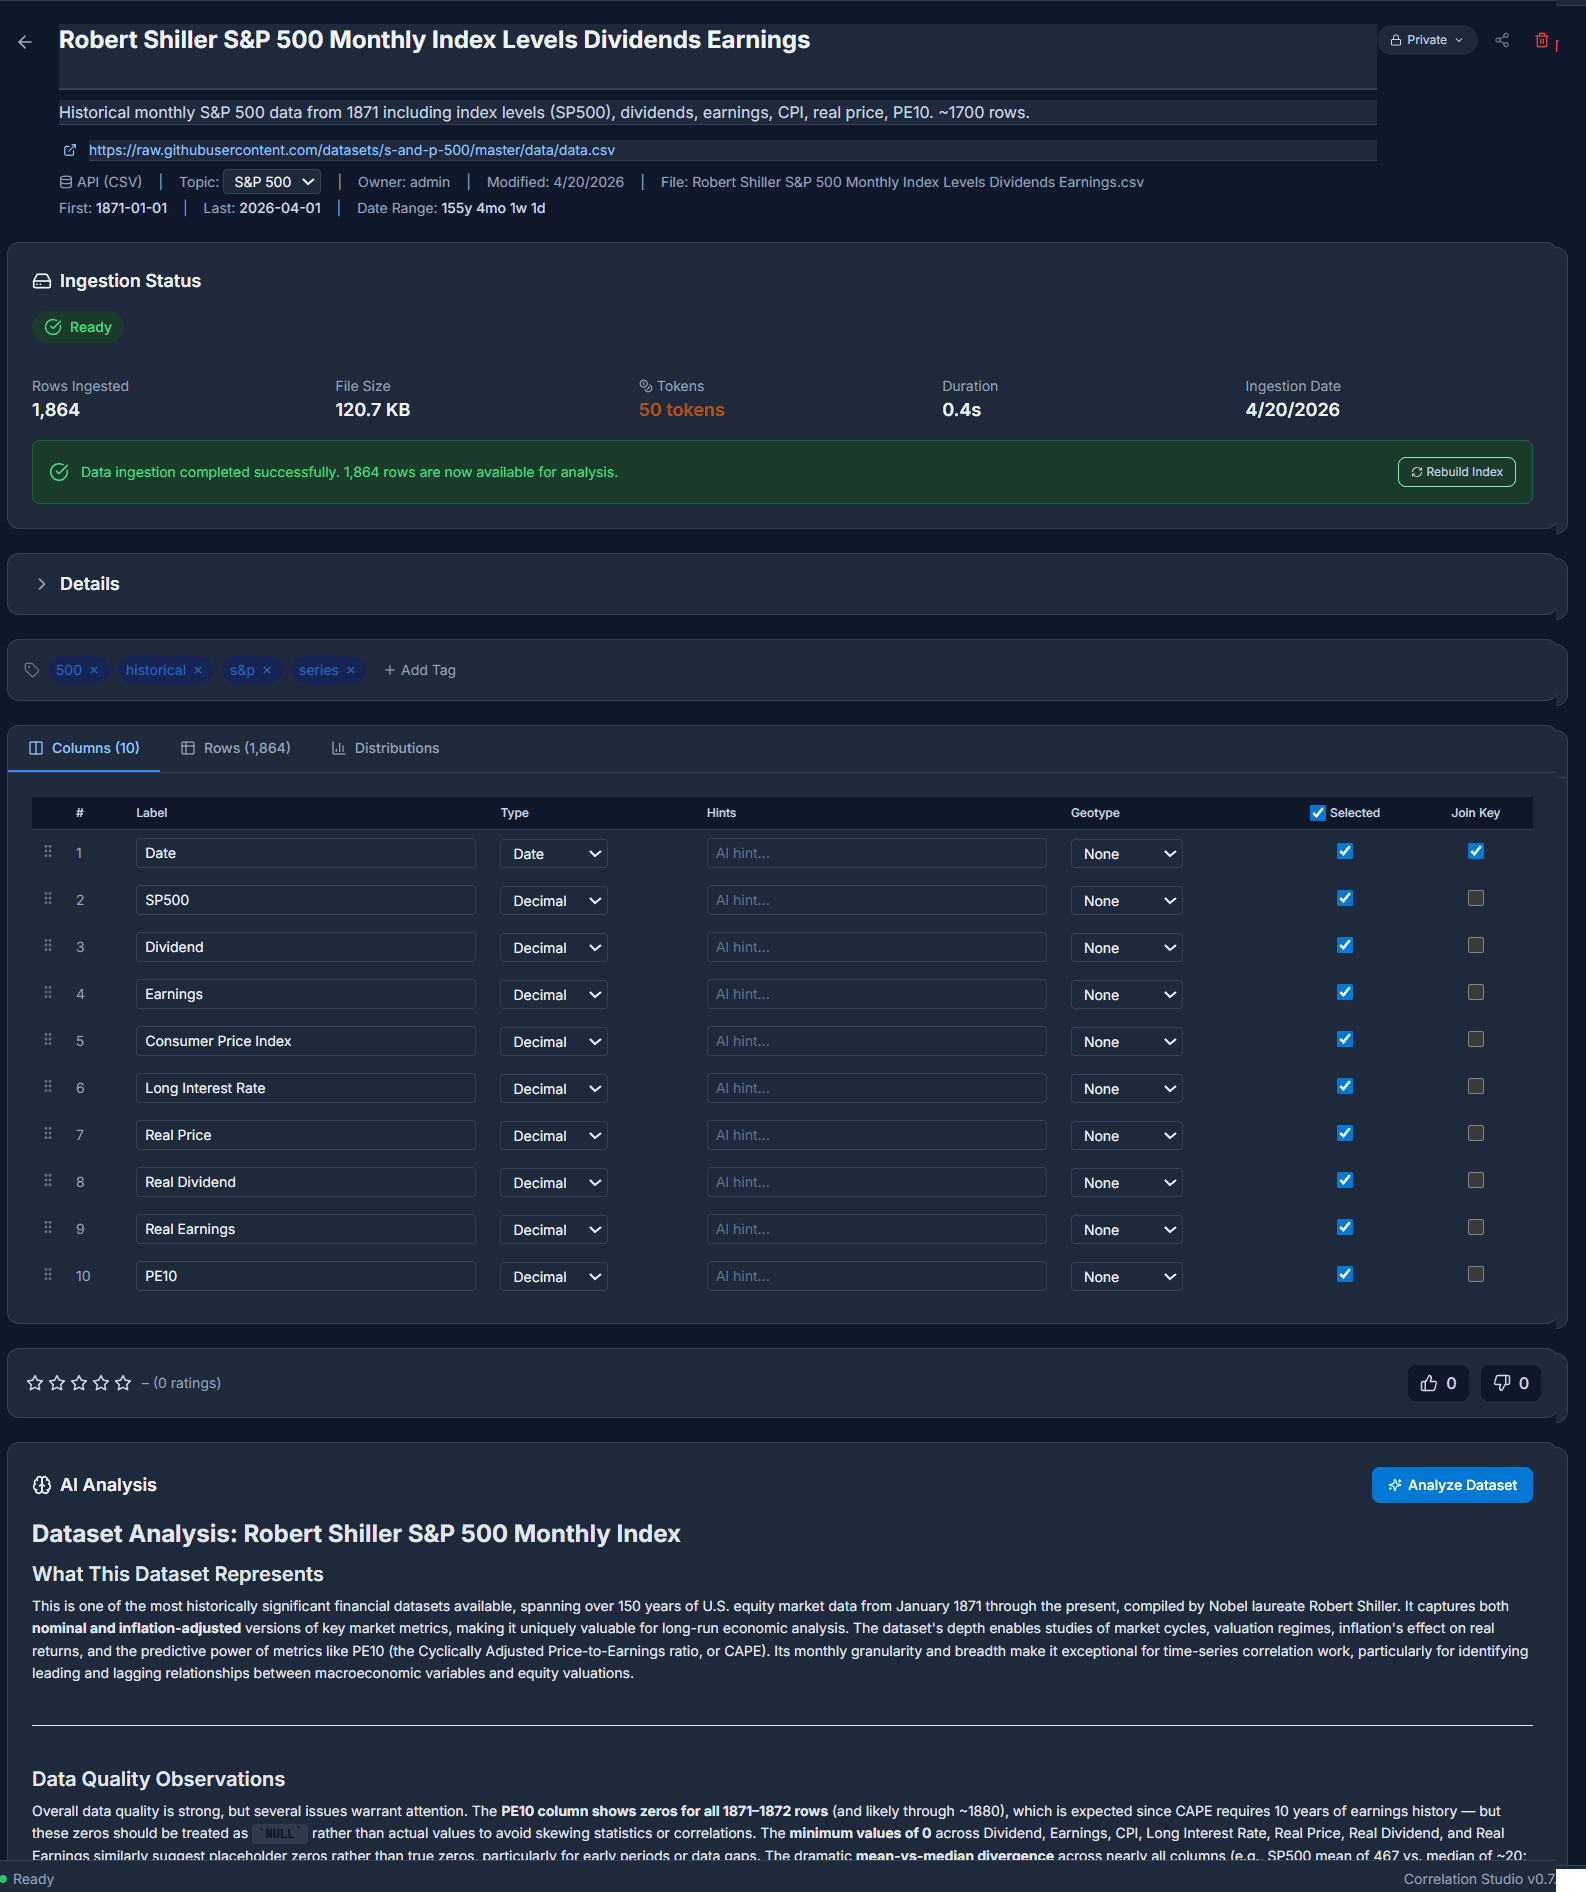Screen dimensions: 1586x1892
Task: Click the AI hint field for PE10
Action: (876, 1276)
